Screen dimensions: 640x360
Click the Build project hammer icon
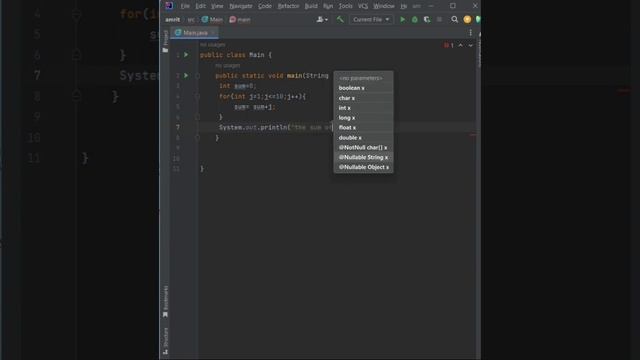340,19
